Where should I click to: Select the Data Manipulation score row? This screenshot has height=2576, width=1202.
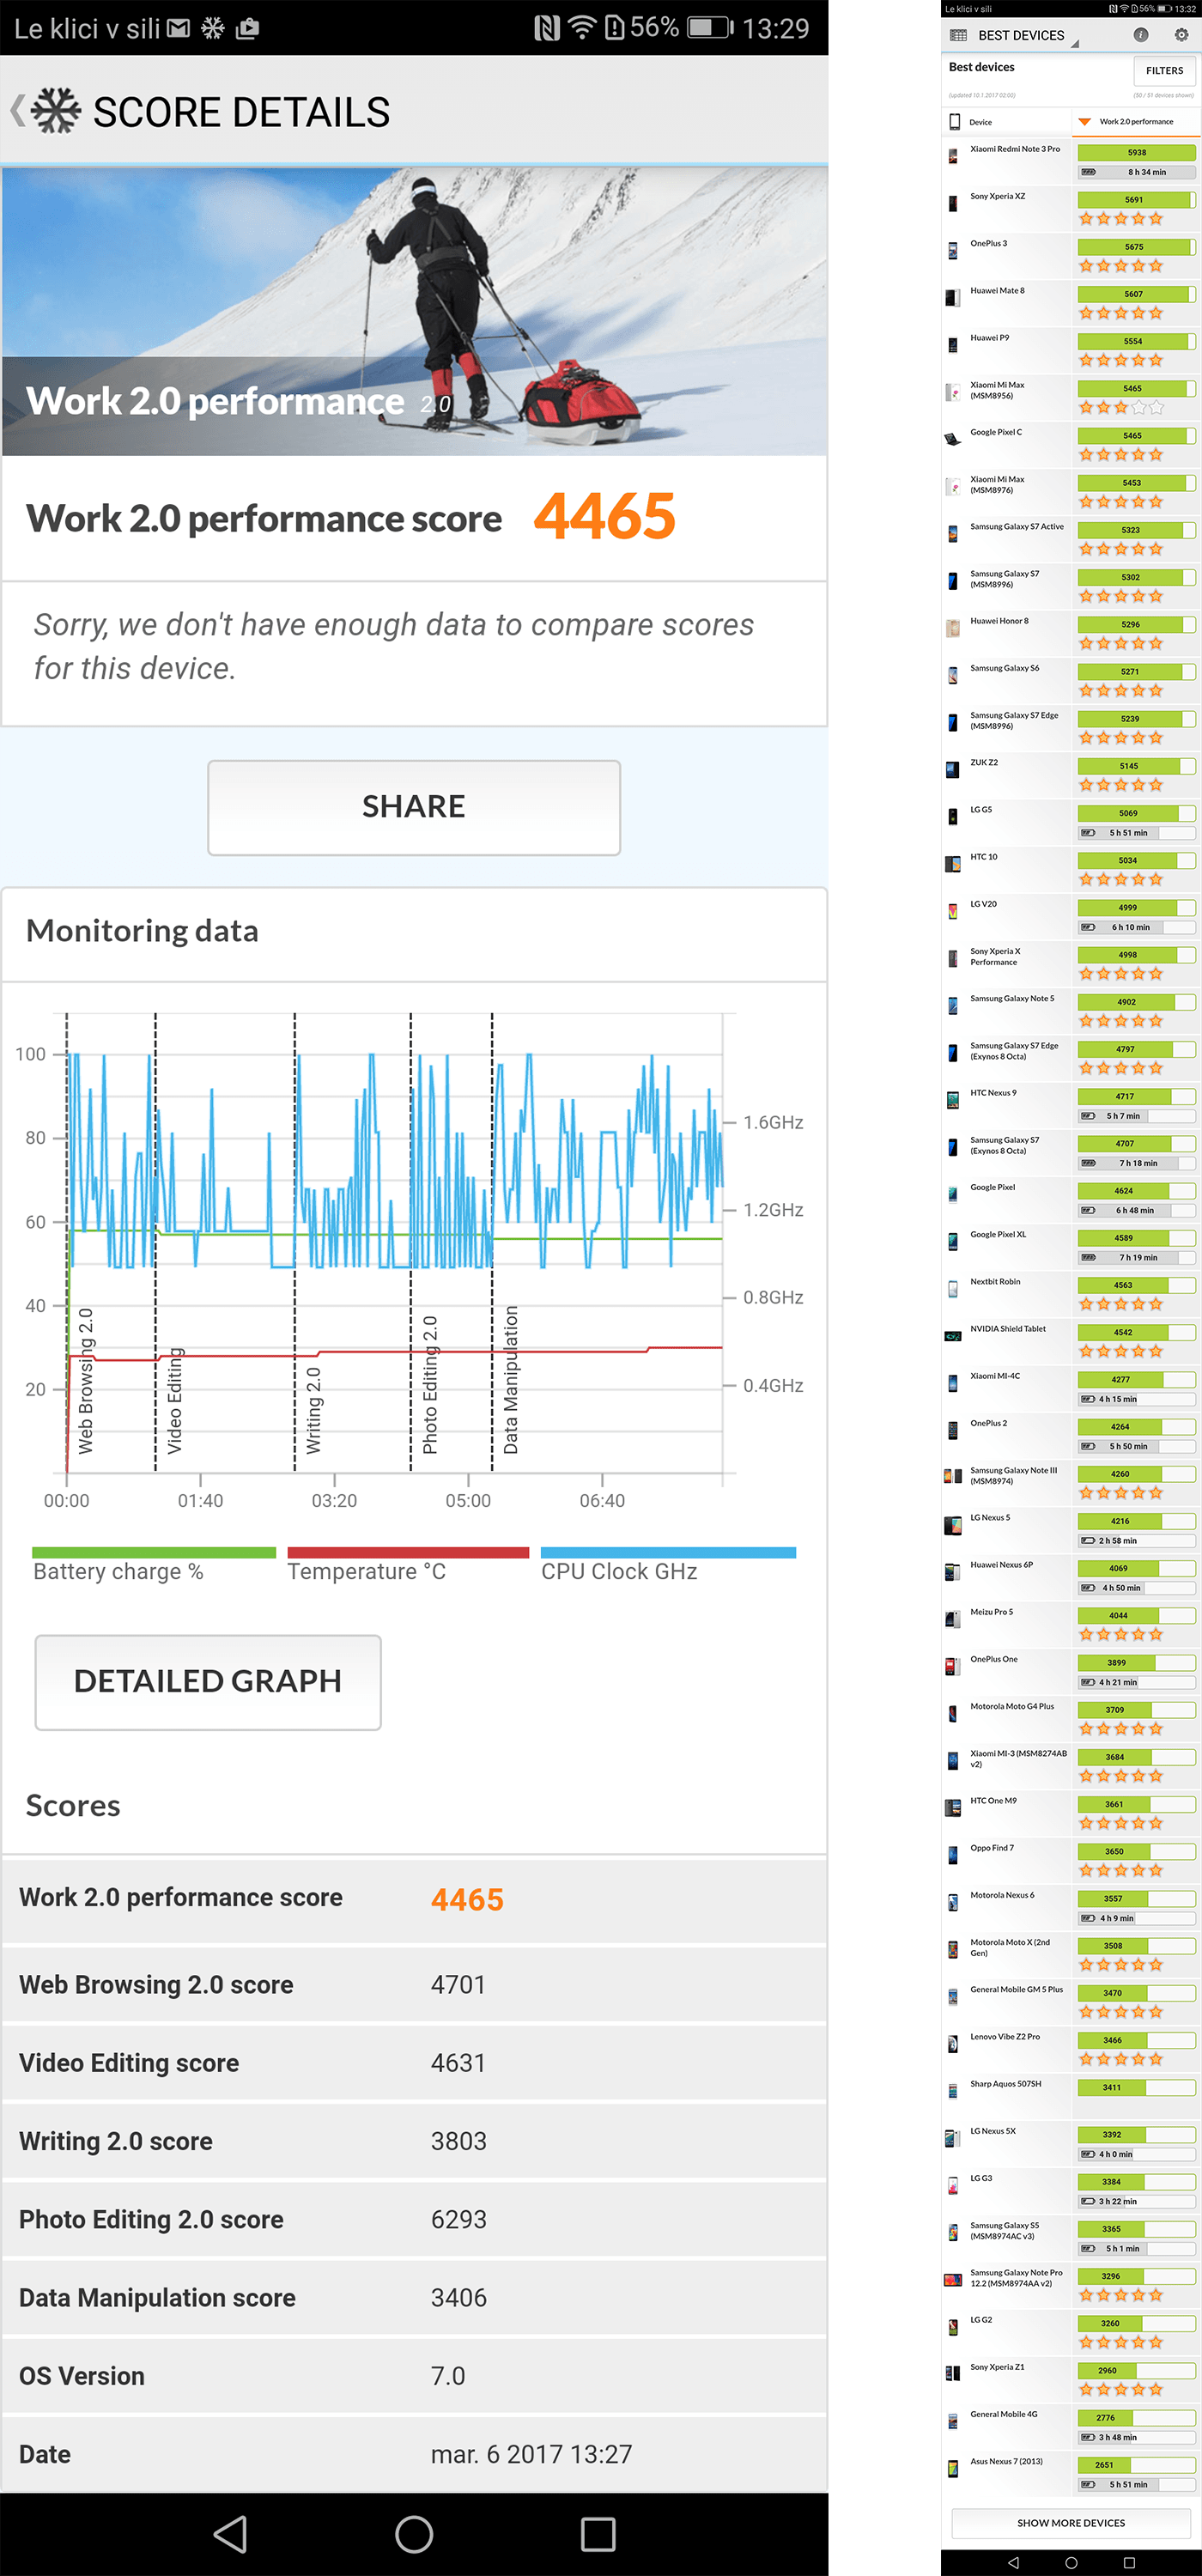(x=414, y=2297)
